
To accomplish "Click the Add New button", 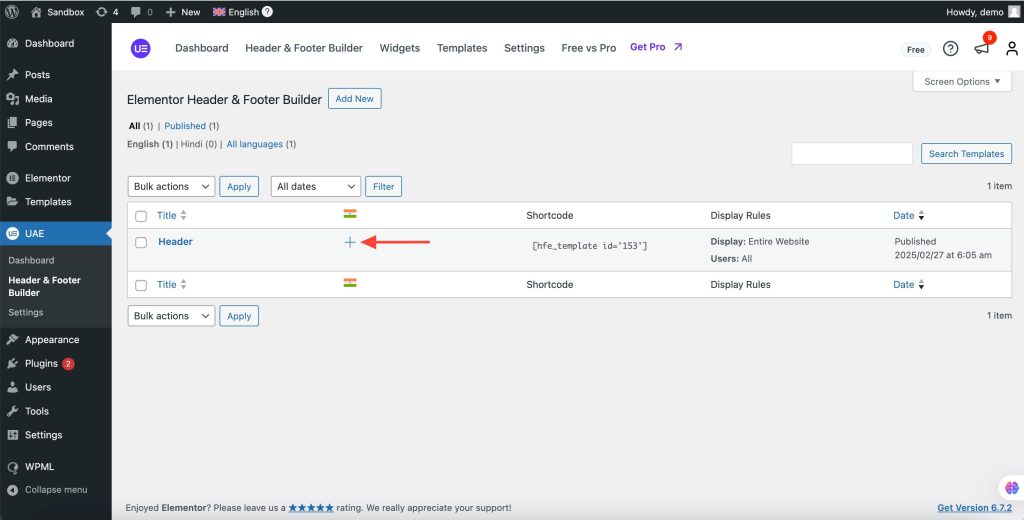I will [x=355, y=99].
